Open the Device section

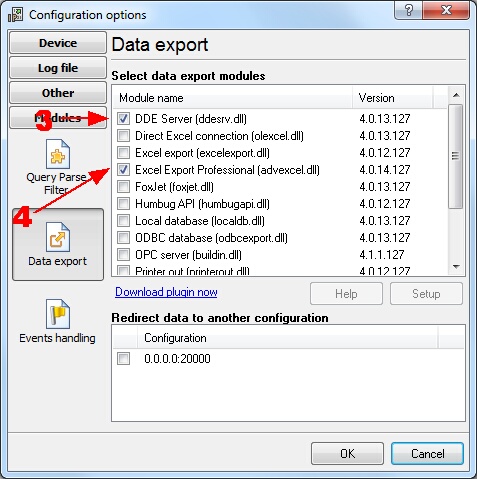58,43
